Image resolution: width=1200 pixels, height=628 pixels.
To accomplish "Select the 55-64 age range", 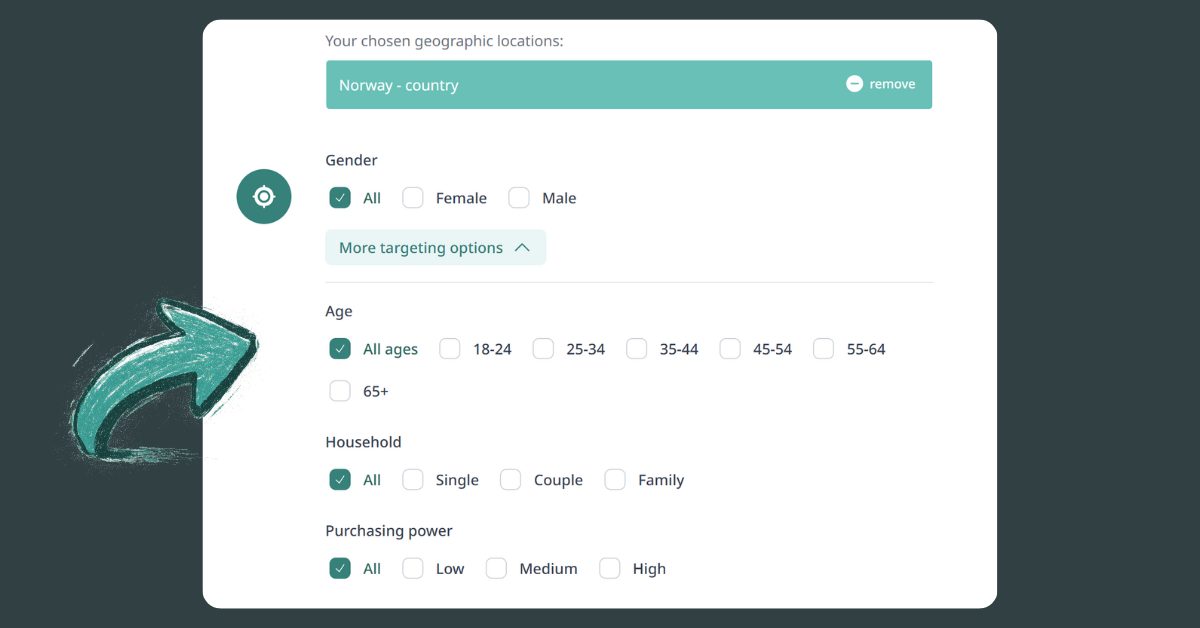I will pyautogui.click(x=824, y=349).
